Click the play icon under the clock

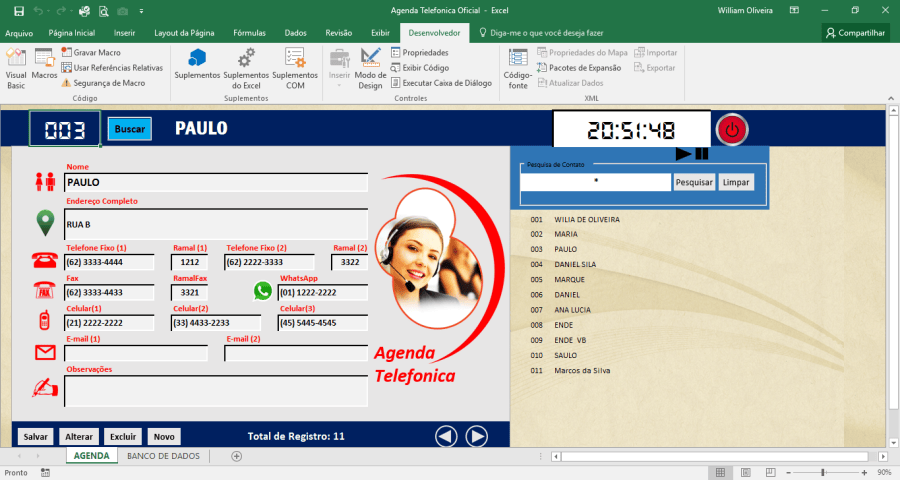683,153
